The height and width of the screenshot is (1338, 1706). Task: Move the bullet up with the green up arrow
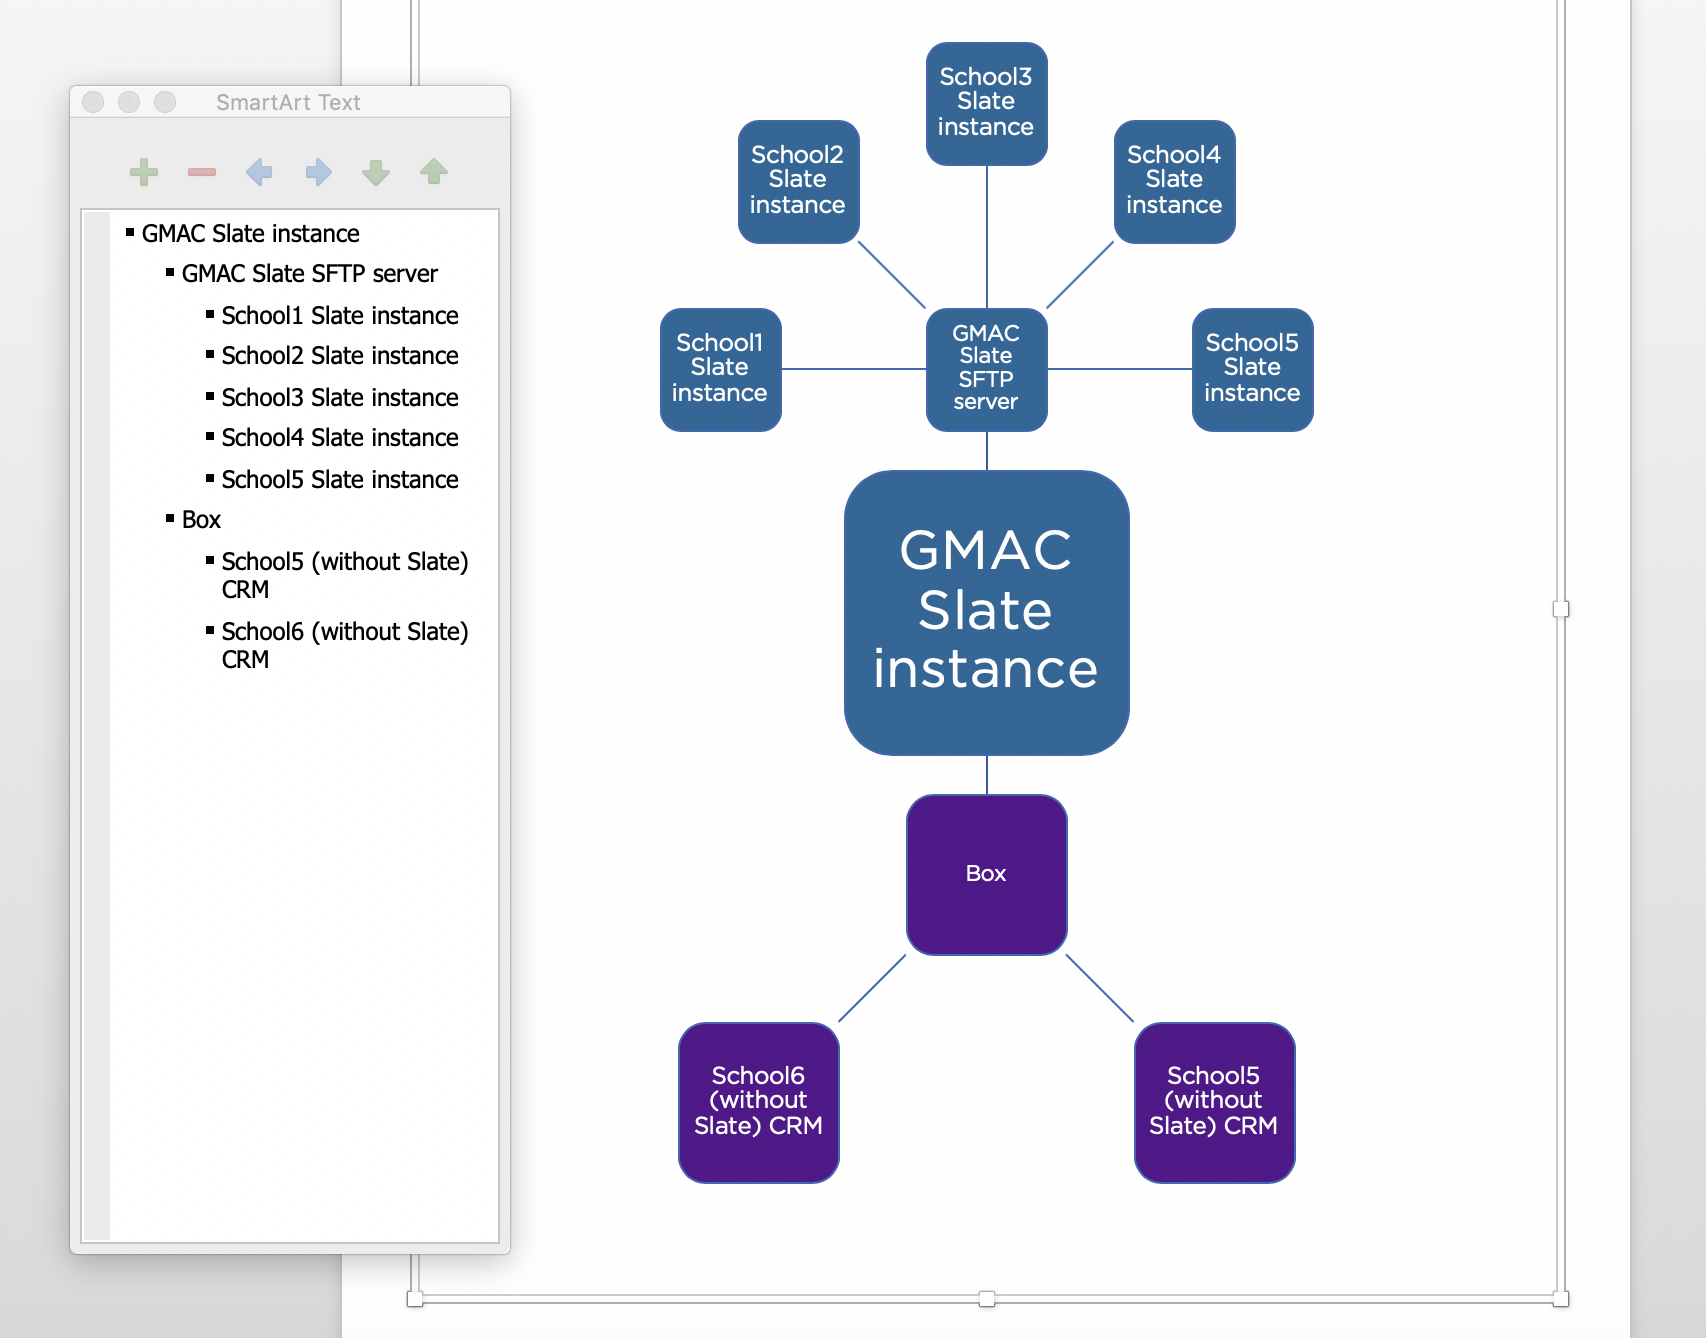tap(434, 172)
